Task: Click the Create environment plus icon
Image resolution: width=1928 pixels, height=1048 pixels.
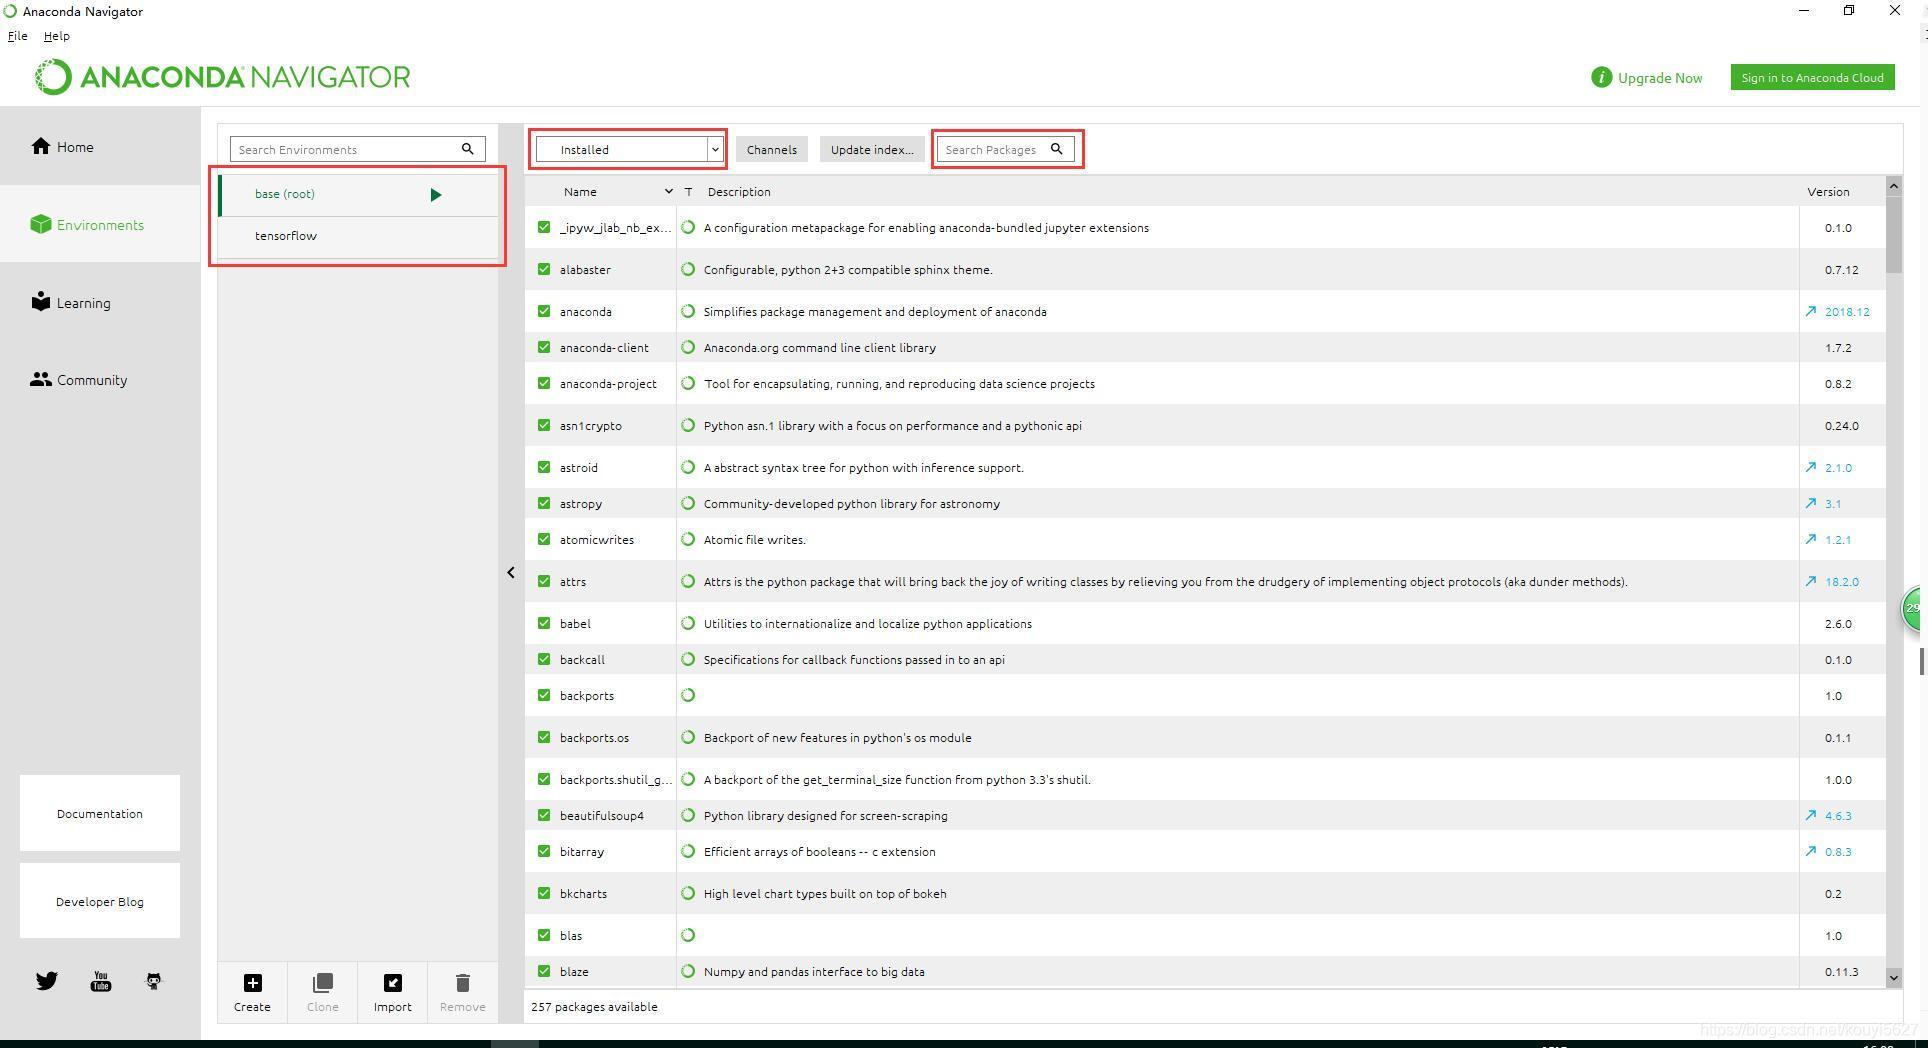Action: [253, 983]
